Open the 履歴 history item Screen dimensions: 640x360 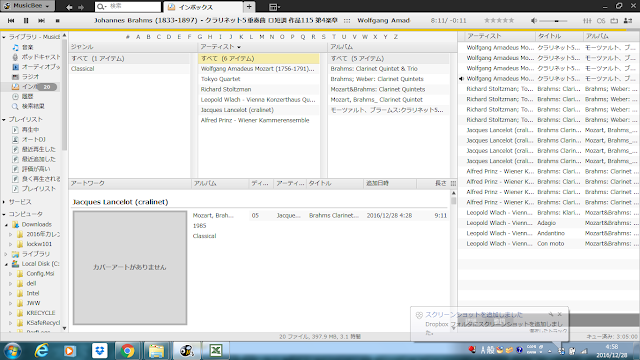[x=27, y=97]
